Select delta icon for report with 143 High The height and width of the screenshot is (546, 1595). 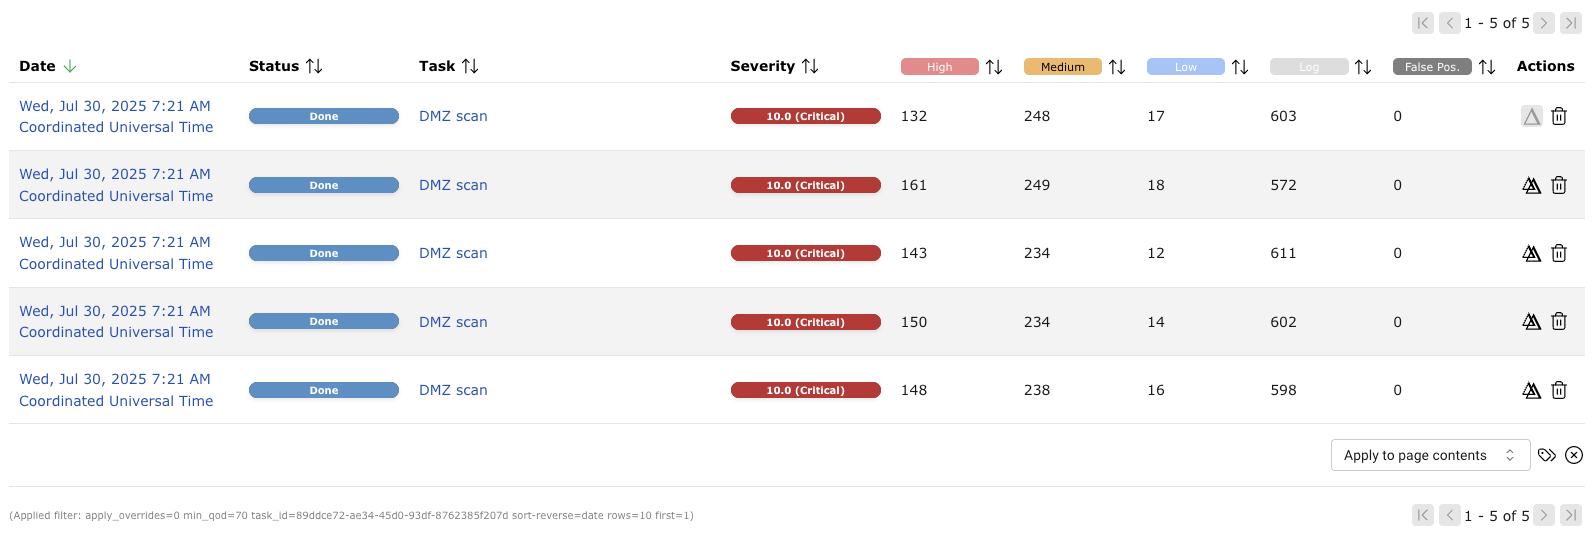[1531, 253]
